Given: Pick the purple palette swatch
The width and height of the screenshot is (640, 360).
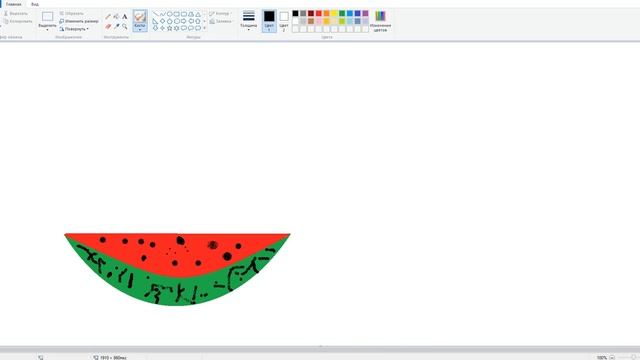Looking at the screenshot, I should tap(365, 13).
